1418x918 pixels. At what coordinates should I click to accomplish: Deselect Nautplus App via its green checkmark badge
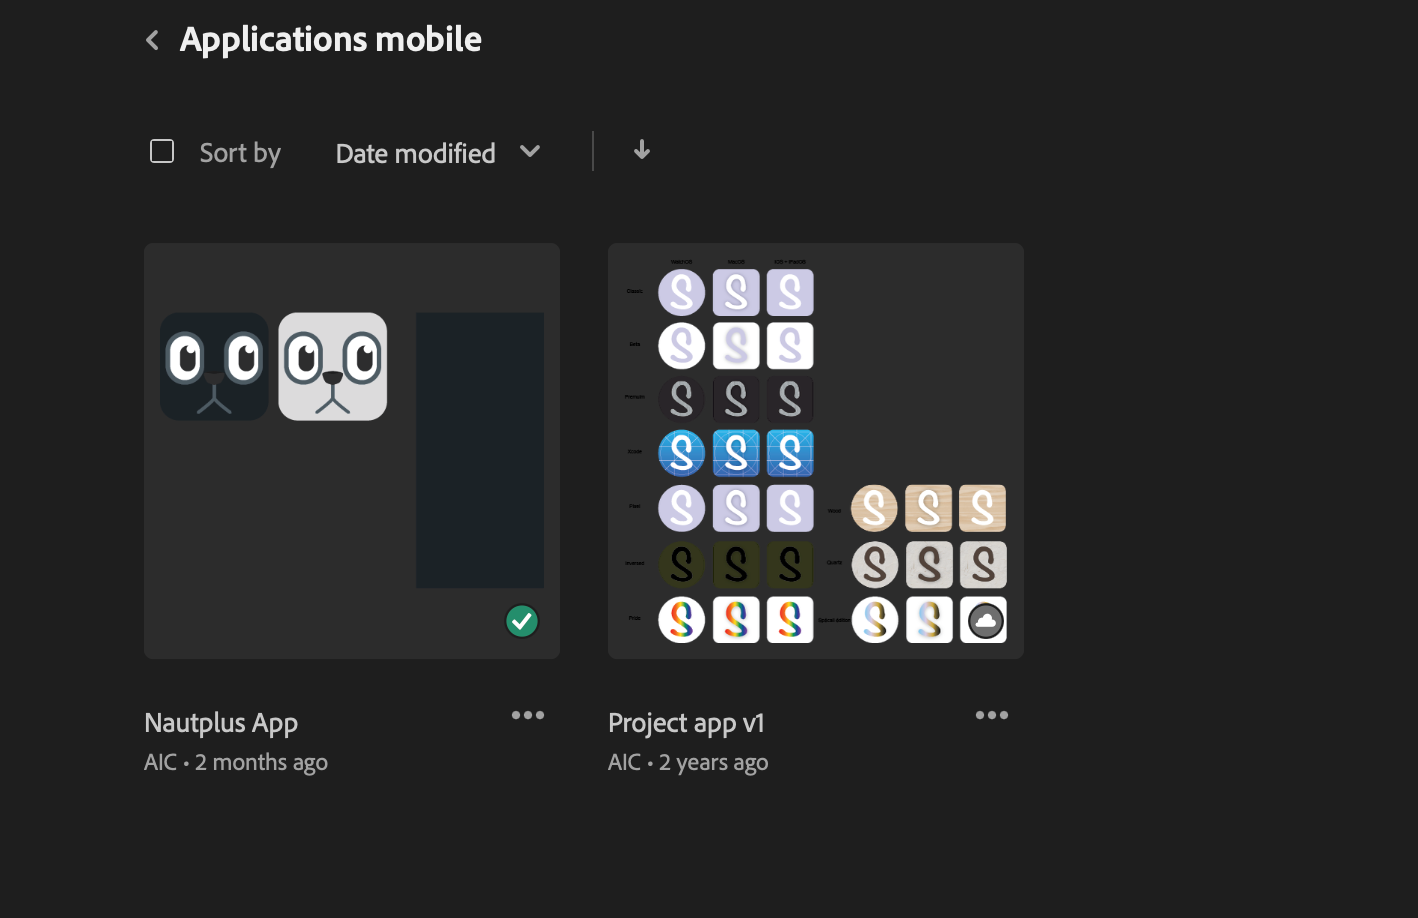point(521,620)
